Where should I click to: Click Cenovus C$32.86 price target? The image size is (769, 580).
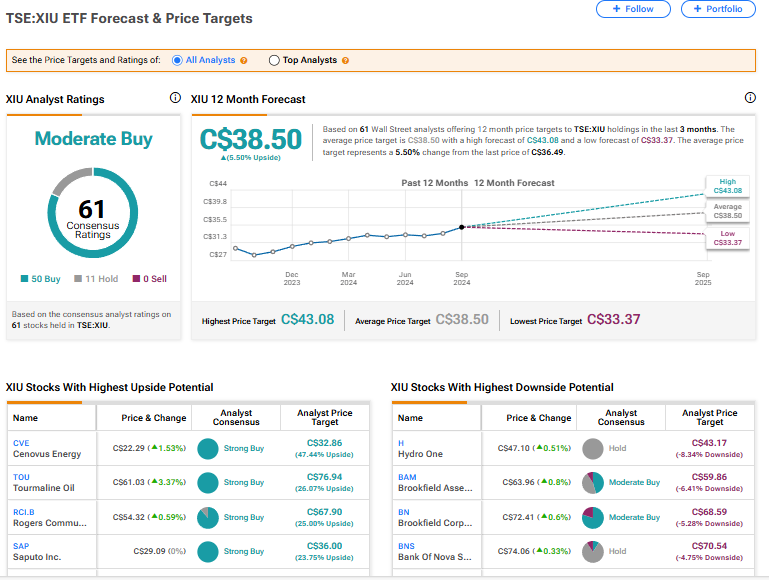pos(324,443)
